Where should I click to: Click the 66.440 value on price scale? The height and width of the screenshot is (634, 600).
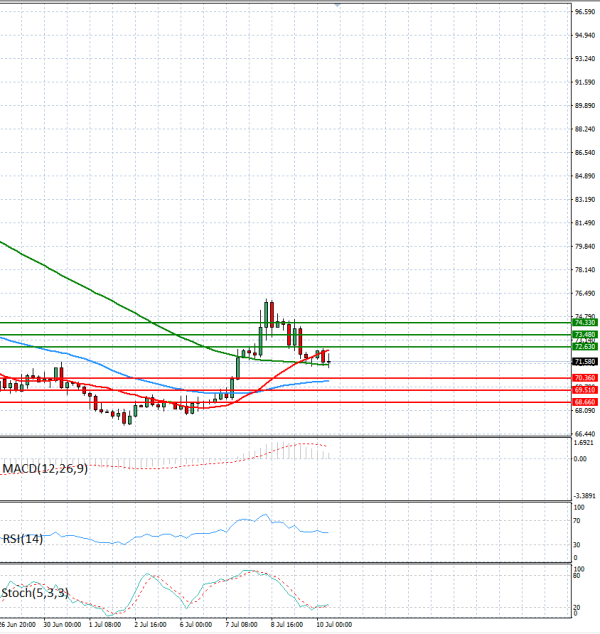tap(585, 434)
